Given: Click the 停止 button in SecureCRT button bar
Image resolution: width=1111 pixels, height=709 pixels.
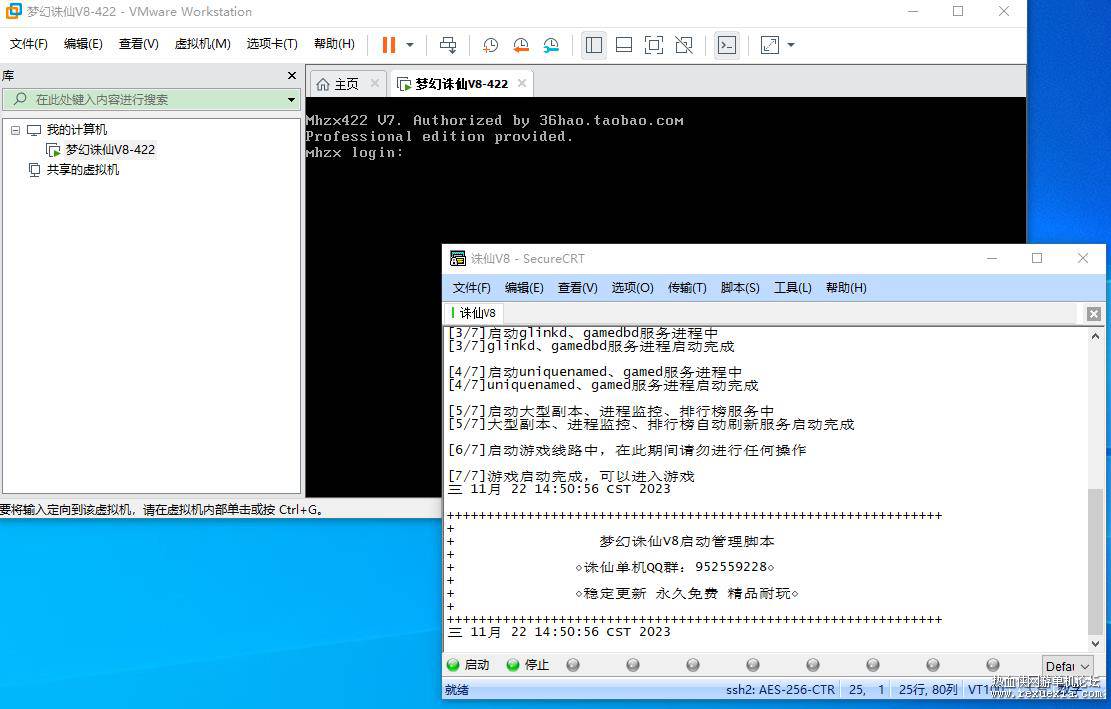Looking at the screenshot, I should 529,664.
